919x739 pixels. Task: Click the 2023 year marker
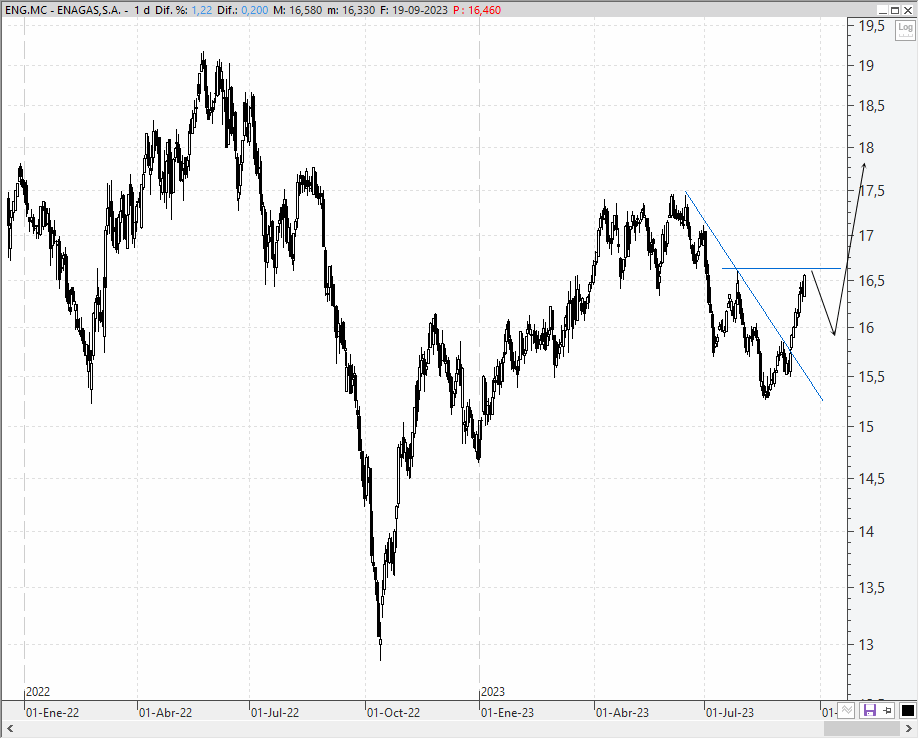tap(493, 692)
